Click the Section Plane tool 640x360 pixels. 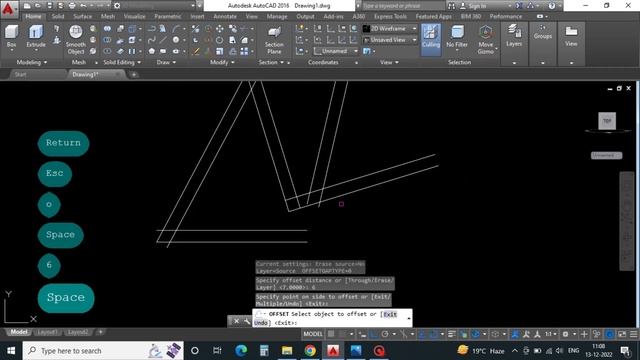click(x=274, y=40)
